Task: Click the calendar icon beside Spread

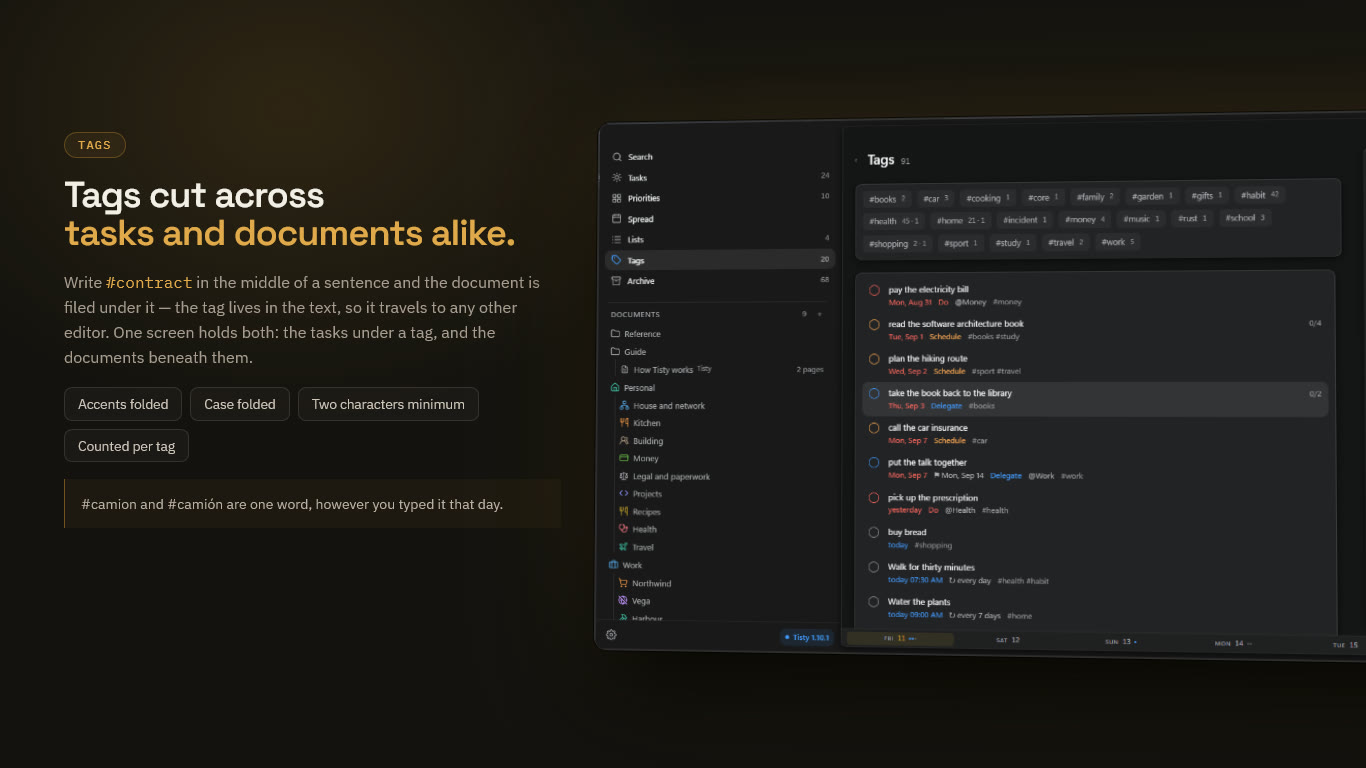Action: [x=617, y=219]
